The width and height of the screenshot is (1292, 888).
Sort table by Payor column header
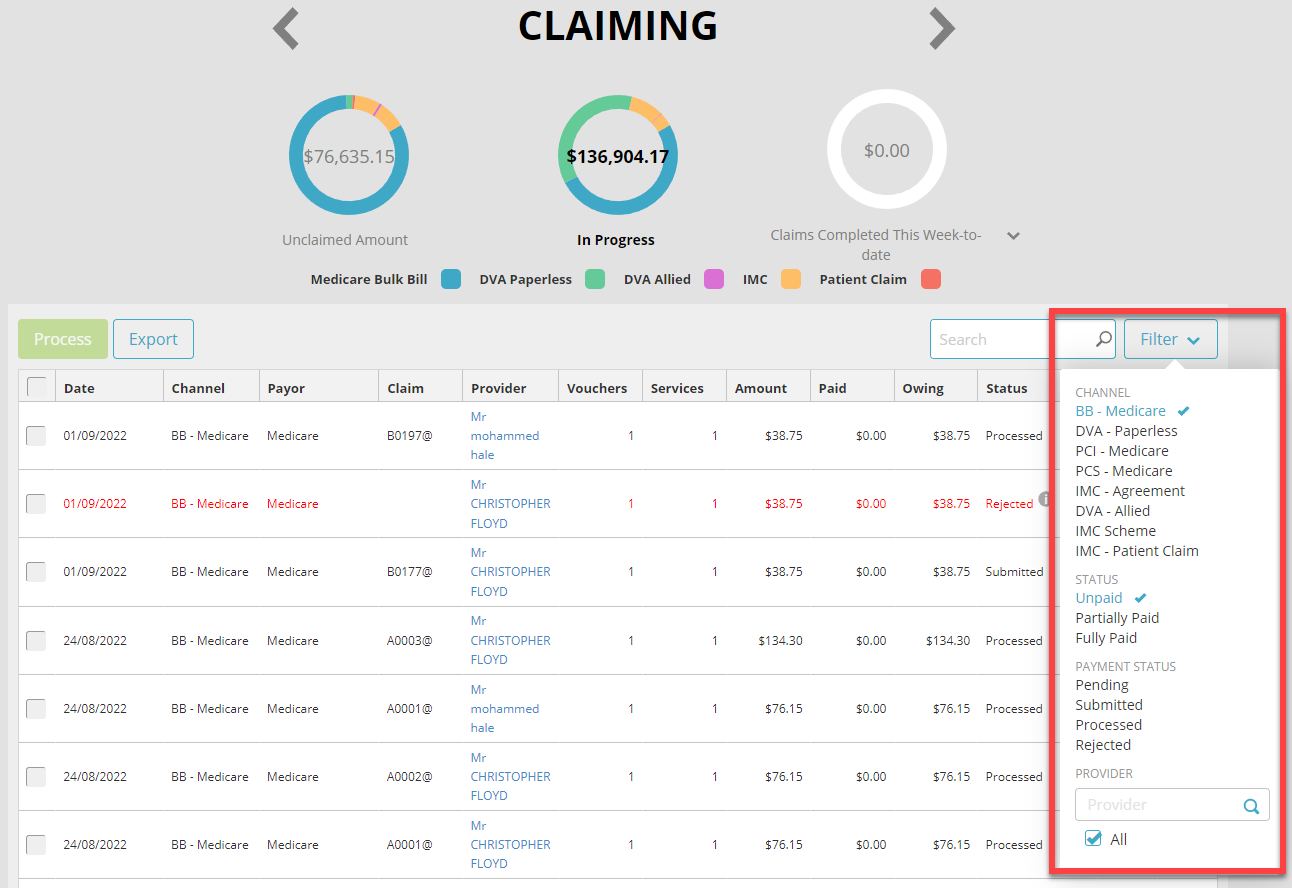pyautogui.click(x=319, y=387)
